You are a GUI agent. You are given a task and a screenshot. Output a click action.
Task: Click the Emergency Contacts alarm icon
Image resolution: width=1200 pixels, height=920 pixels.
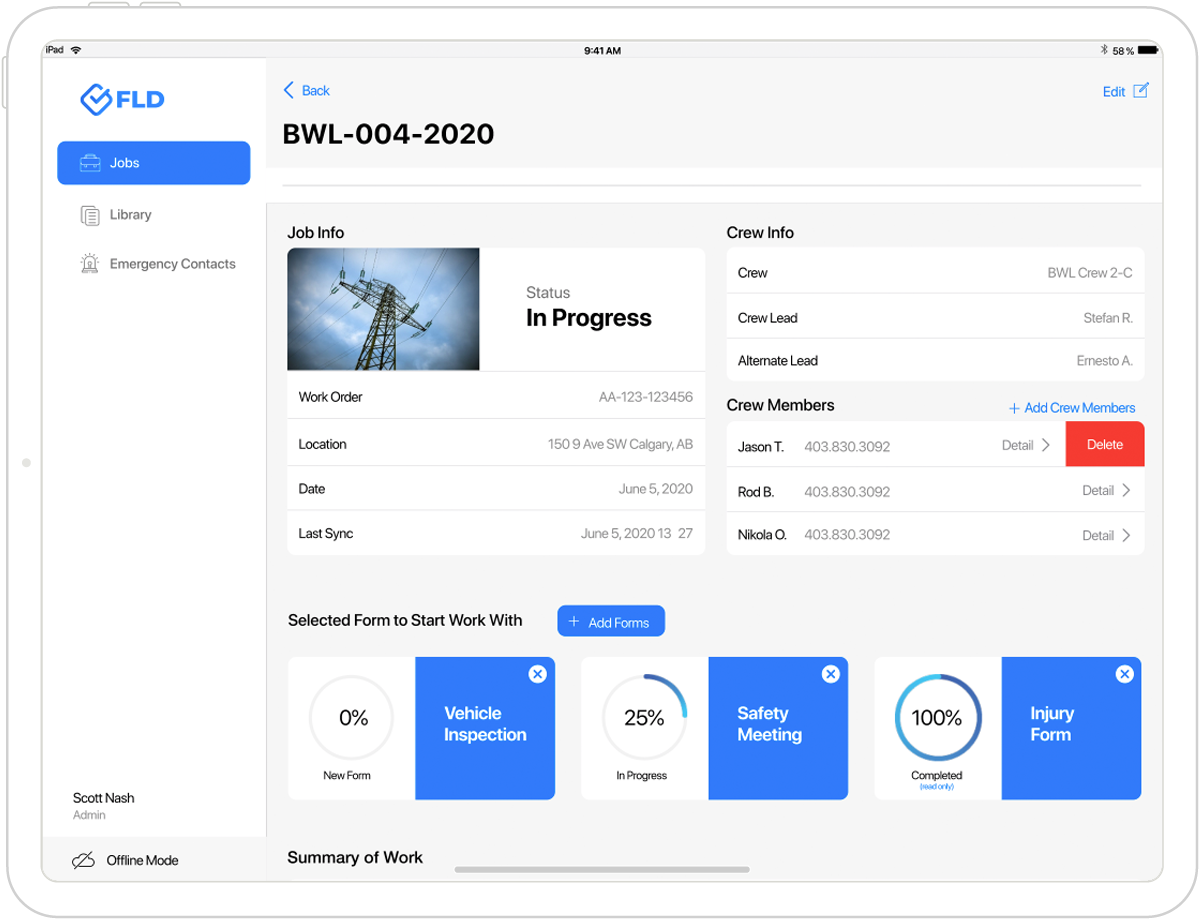[89, 263]
